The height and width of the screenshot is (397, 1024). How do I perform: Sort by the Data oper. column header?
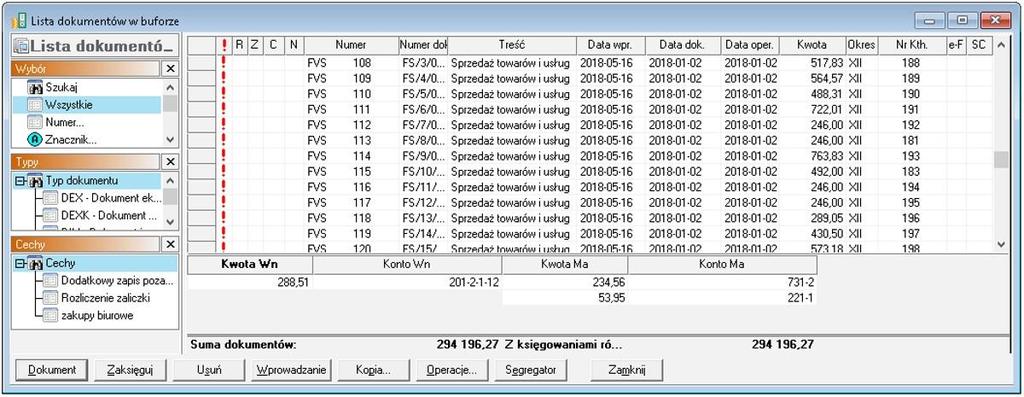pos(750,45)
